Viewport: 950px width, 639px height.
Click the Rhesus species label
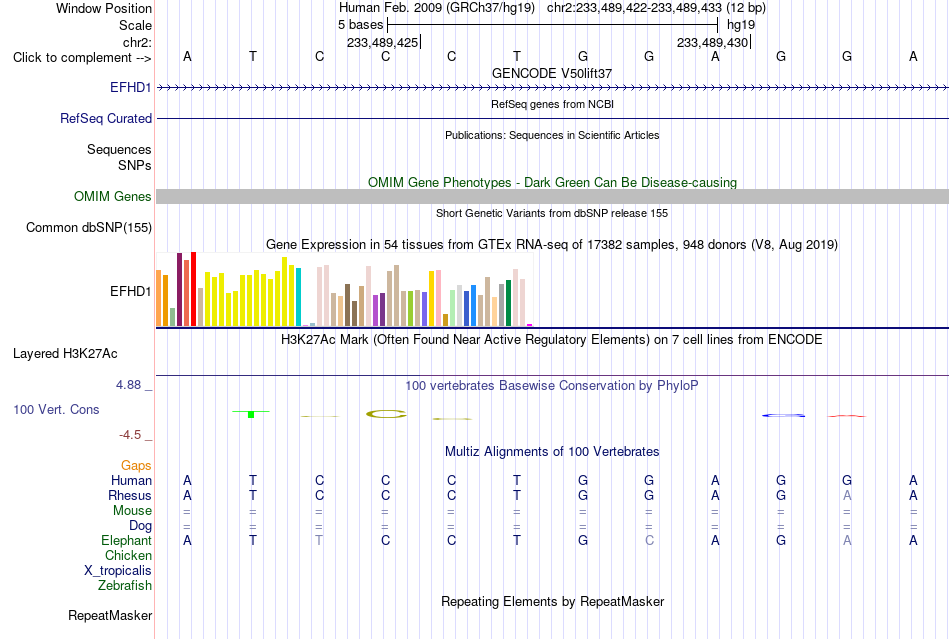[x=130, y=495]
